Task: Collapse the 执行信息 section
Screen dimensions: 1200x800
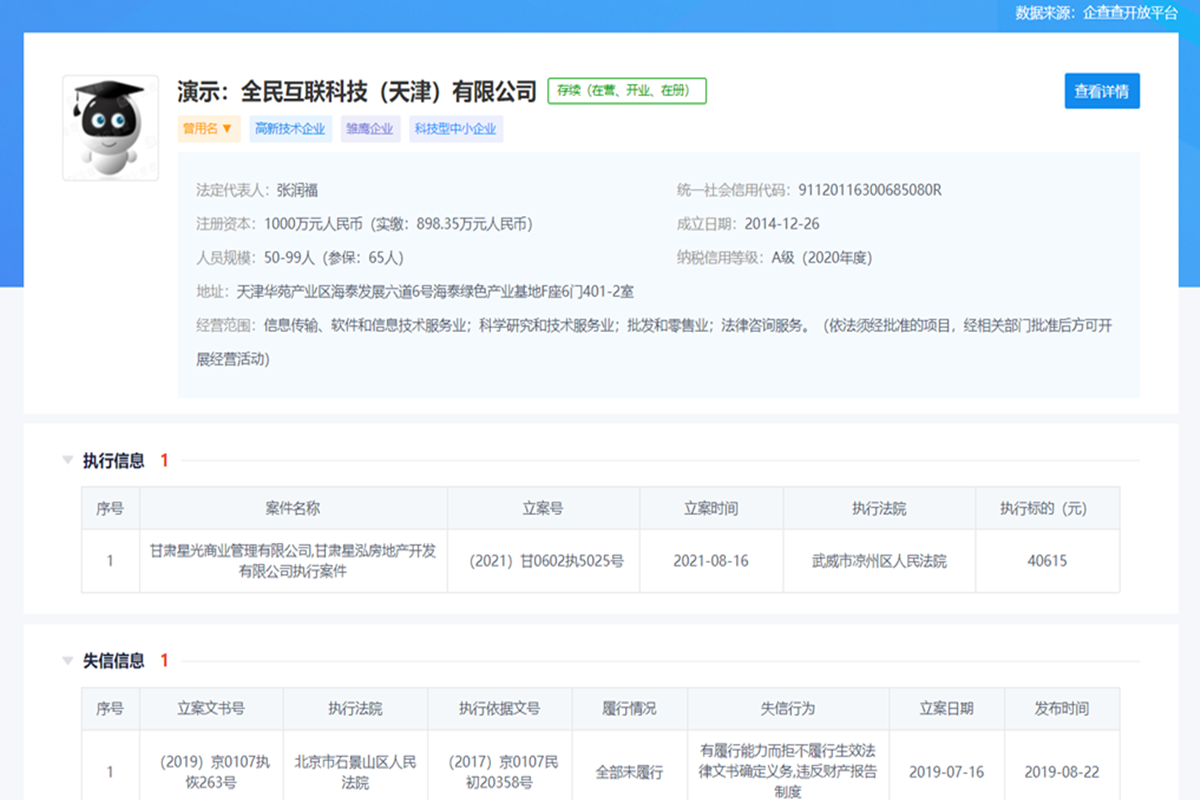Action: [66, 460]
